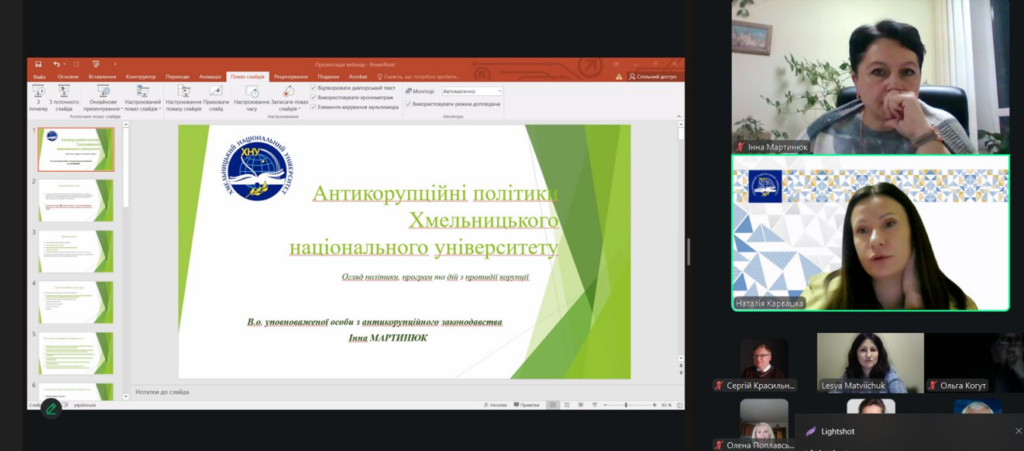Start slideshow from beginning (З початку)

(x=38, y=93)
